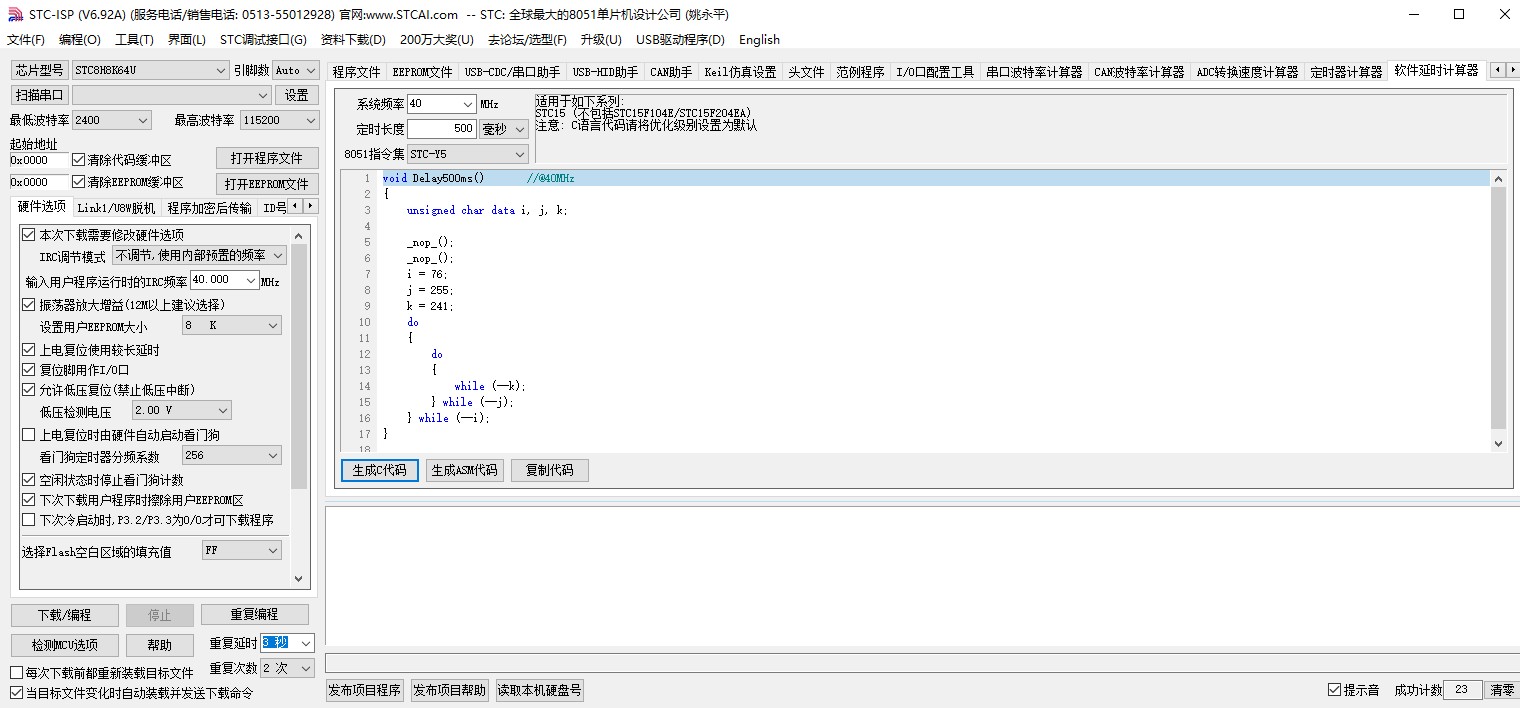Click hardware options list scroll-down arrow
This screenshot has width=1520, height=708.
point(298,578)
